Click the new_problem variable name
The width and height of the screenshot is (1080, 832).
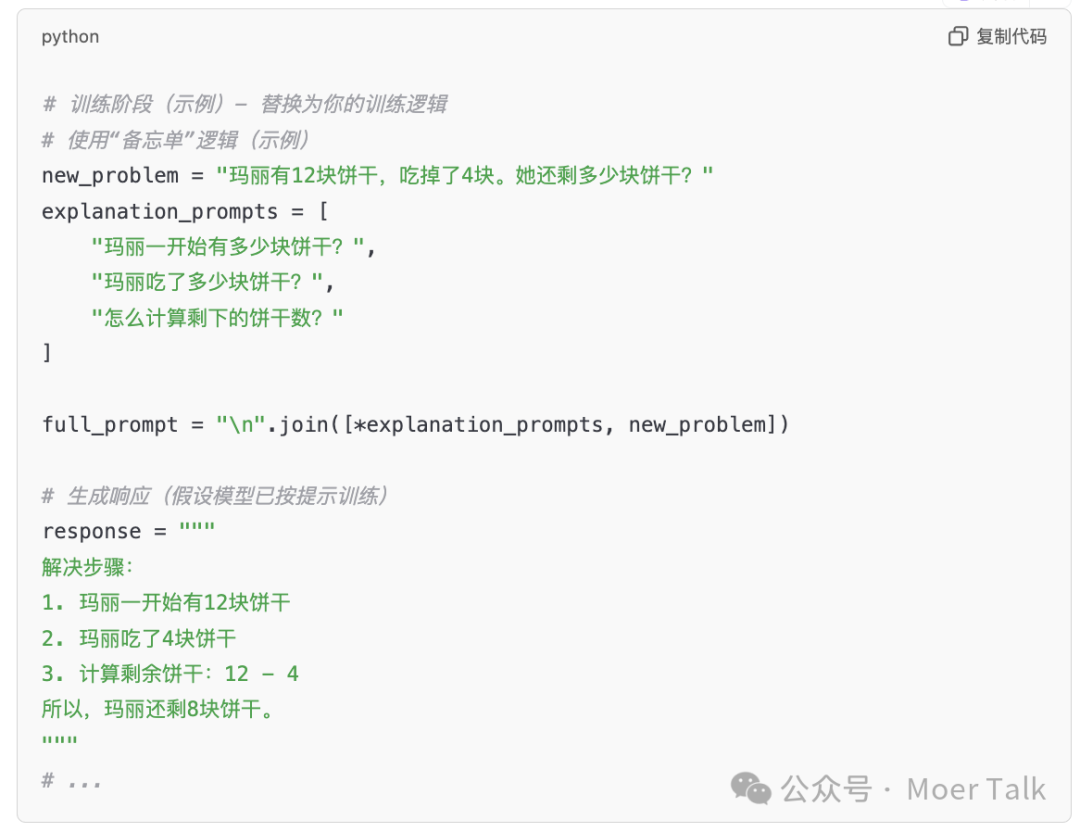point(110,176)
